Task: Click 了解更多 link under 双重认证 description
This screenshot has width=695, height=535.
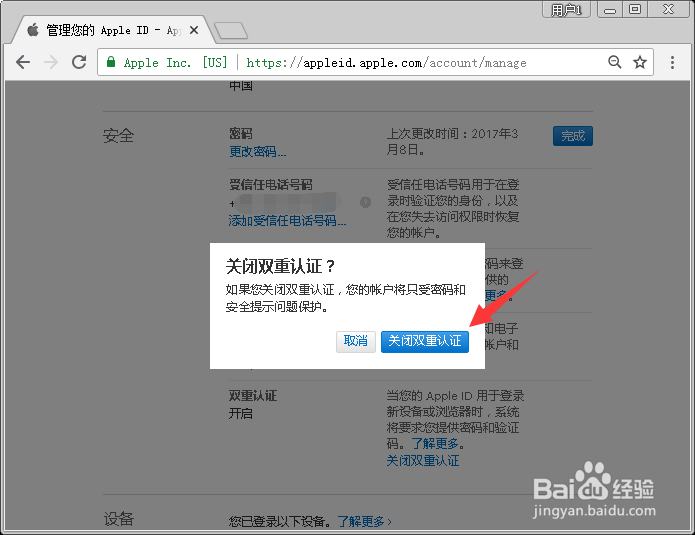Action: pos(435,444)
